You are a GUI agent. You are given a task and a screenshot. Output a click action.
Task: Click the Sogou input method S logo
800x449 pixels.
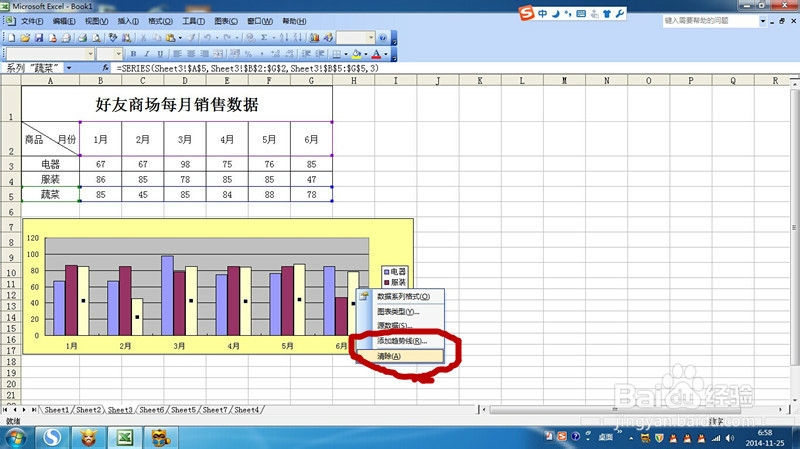(527, 13)
